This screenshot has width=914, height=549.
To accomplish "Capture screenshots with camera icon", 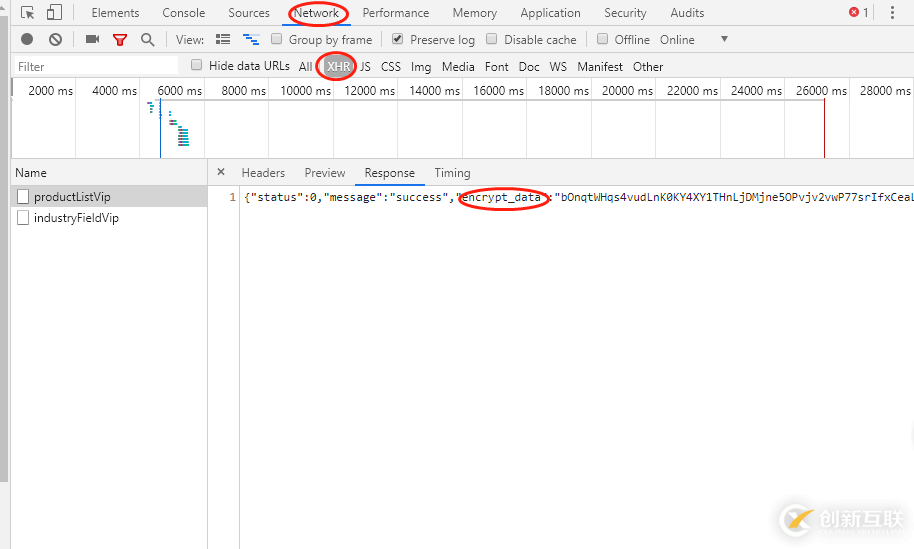I will tap(92, 39).
